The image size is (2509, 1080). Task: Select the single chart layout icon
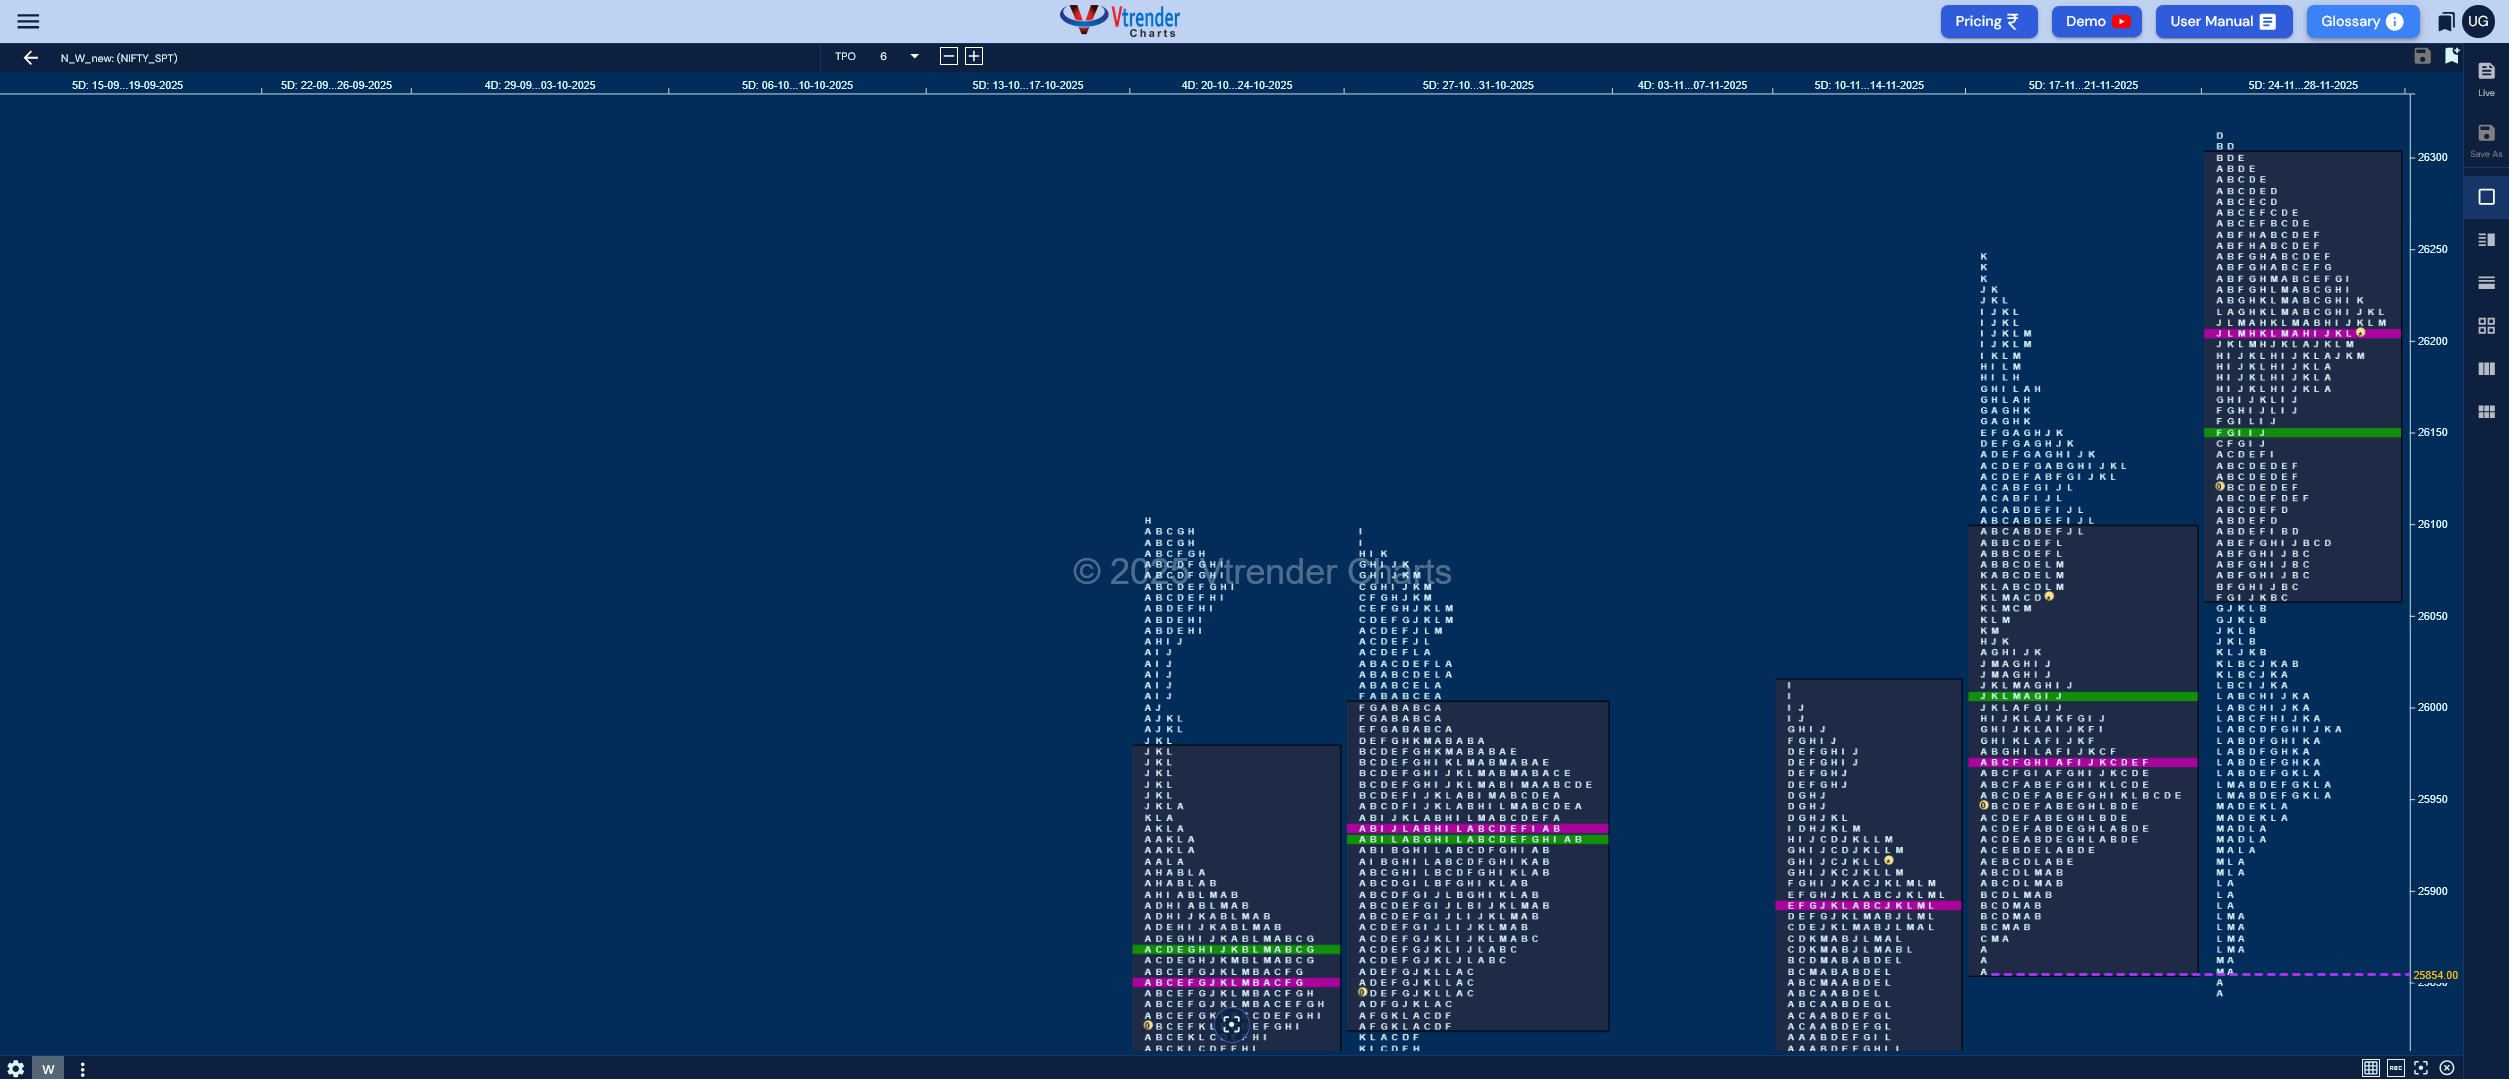pyautogui.click(x=2486, y=197)
